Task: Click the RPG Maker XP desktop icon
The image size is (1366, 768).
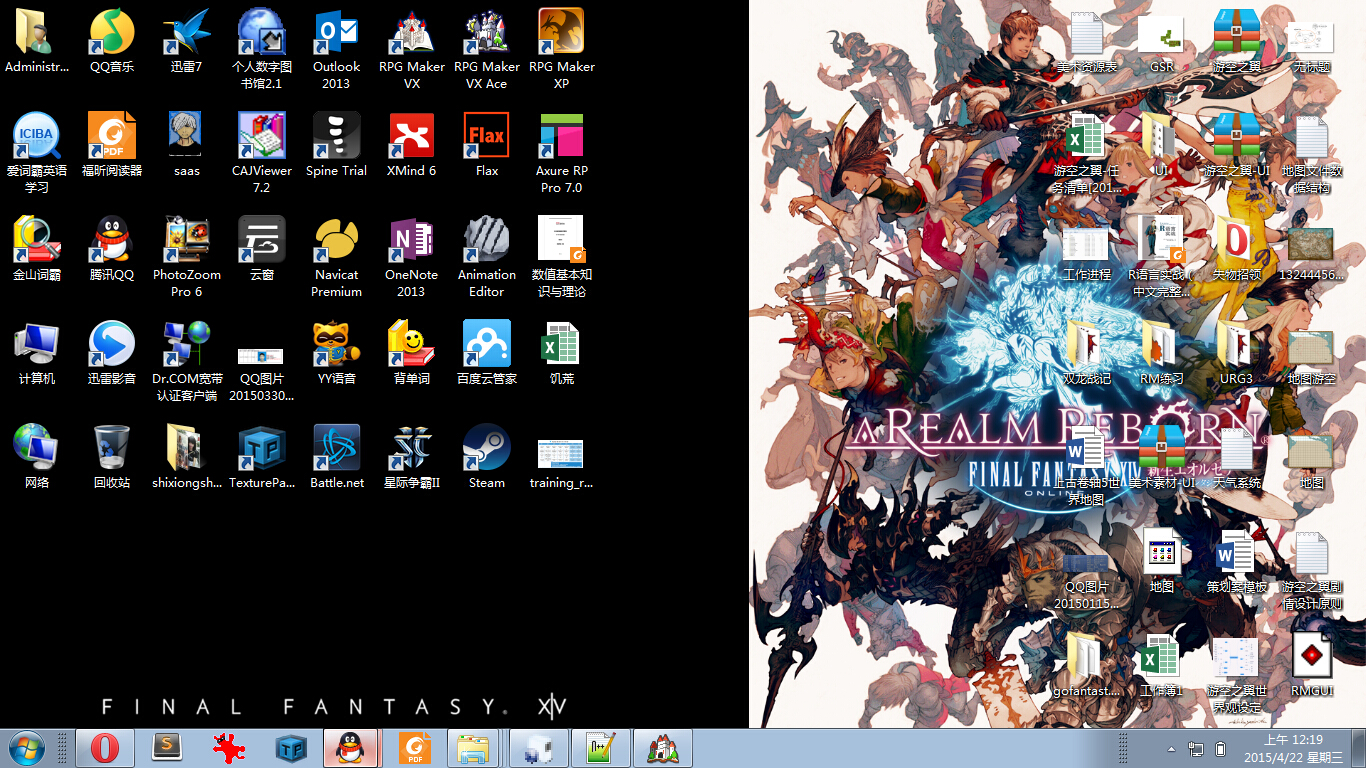Action: [x=562, y=50]
